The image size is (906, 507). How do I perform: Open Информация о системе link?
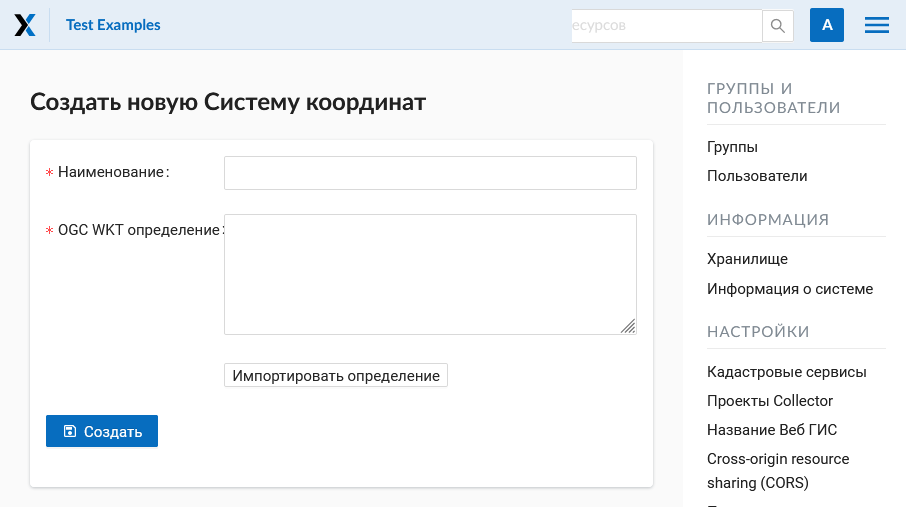pyautogui.click(x=790, y=288)
